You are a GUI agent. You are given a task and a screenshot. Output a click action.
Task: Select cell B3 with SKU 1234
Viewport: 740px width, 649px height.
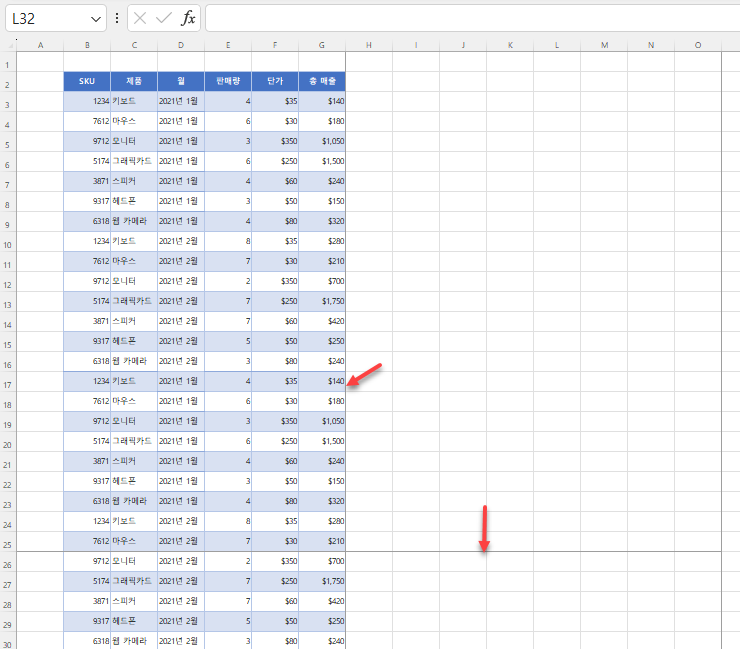point(87,101)
